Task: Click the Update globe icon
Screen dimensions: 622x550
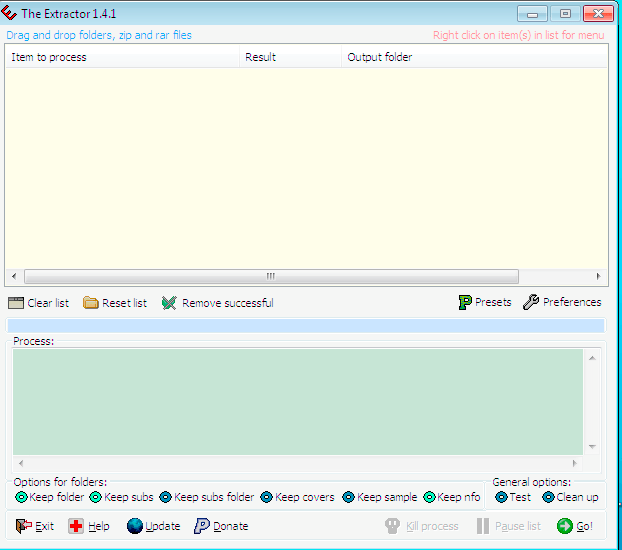Action: [x=135, y=526]
